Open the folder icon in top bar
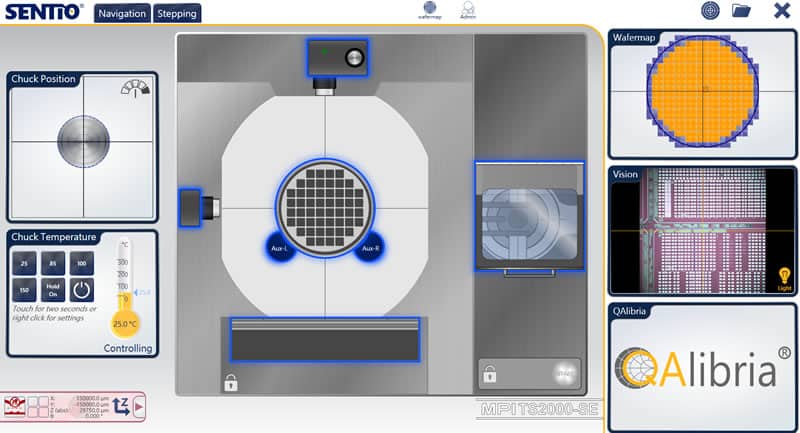Image resolution: width=800 pixels, height=433 pixels. [x=741, y=11]
